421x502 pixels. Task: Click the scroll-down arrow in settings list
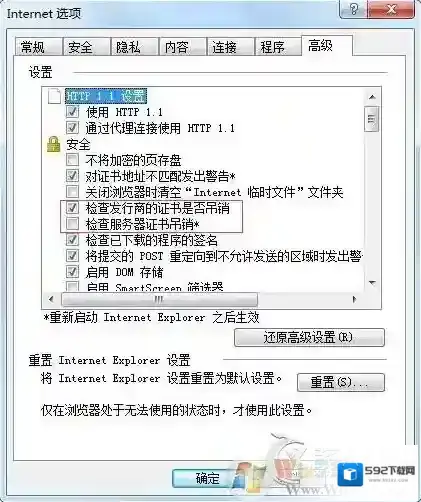click(x=372, y=283)
